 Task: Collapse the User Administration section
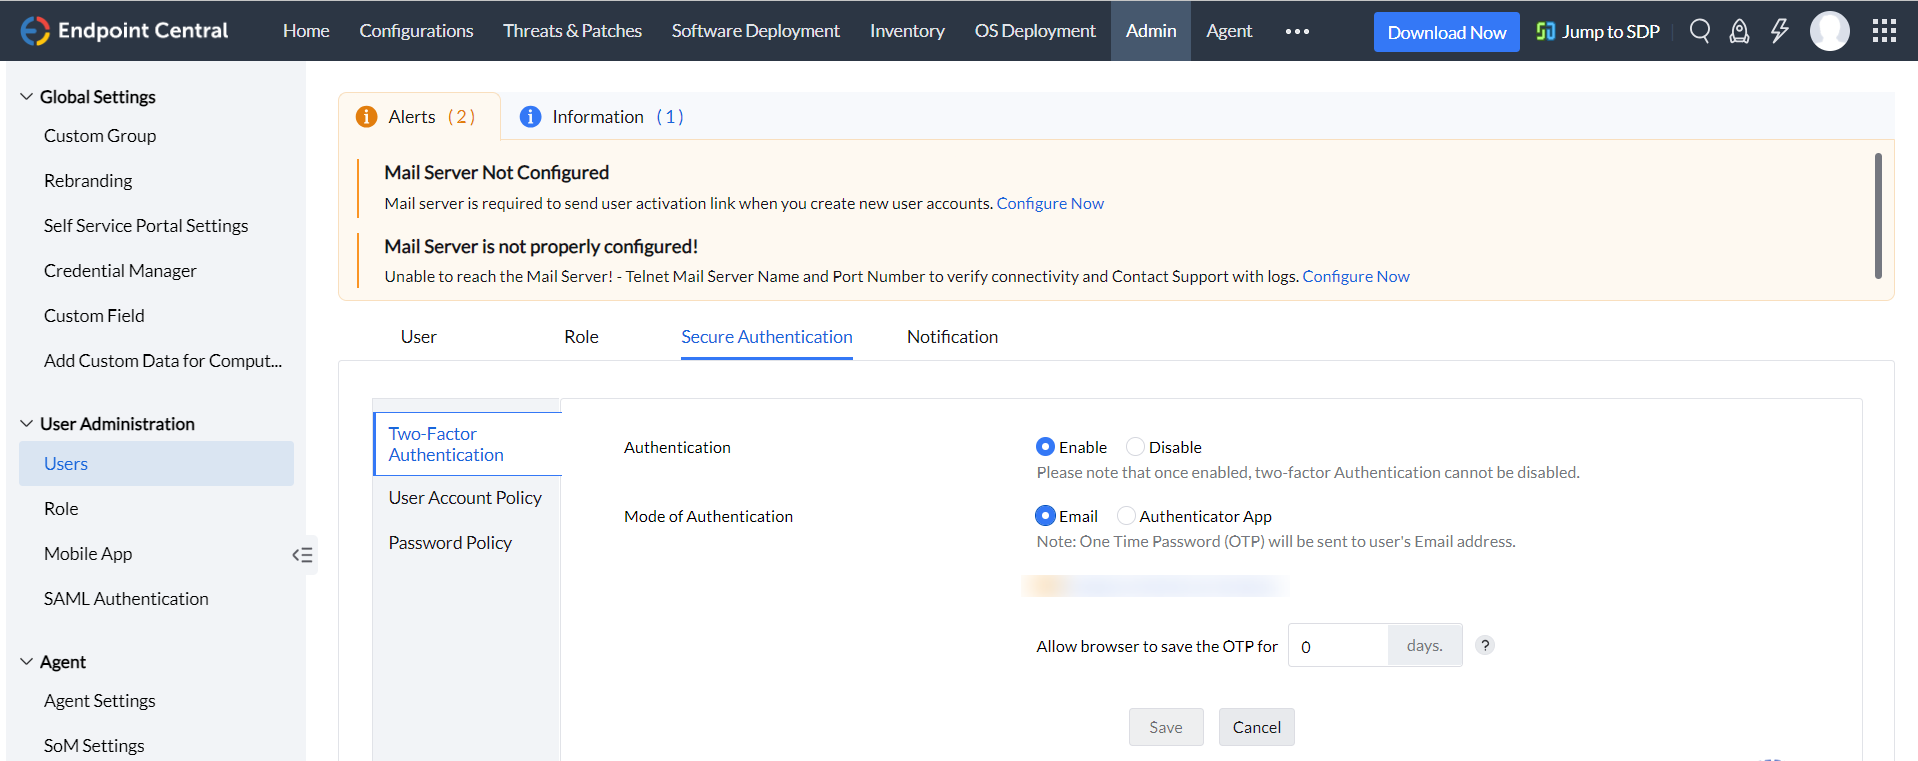click(27, 424)
